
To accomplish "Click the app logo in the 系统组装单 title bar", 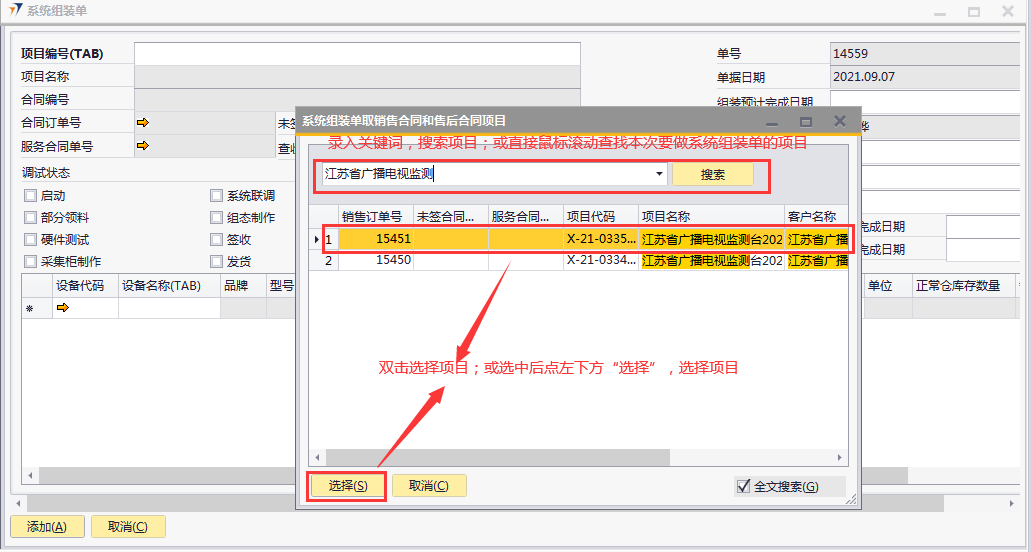I will tap(14, 11).
